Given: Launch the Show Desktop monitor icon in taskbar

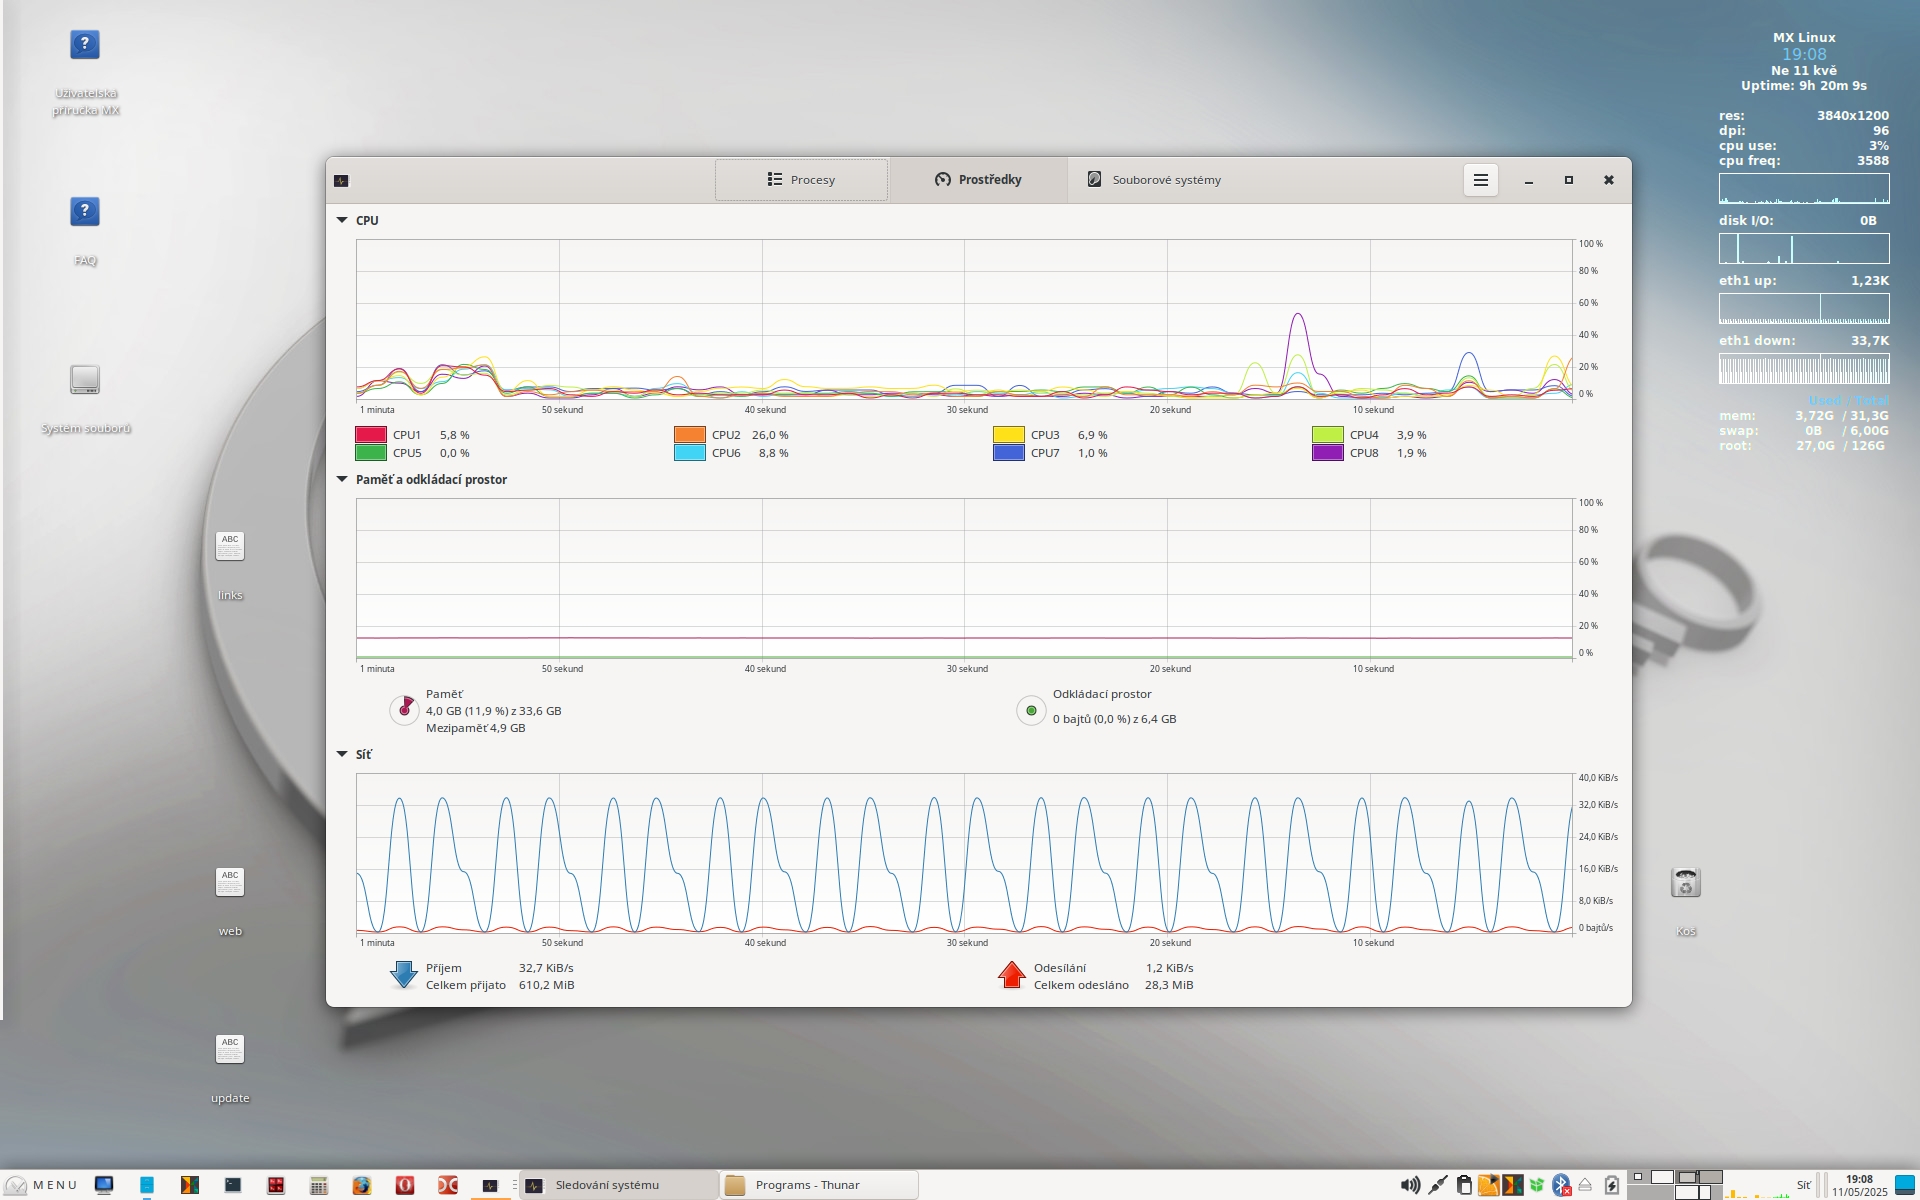Looking at the screenshot, I should point(104,1185).
